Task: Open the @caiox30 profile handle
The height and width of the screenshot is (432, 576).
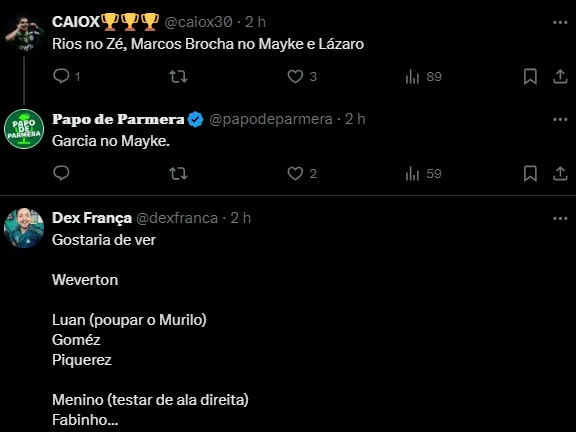Action: pos(198,22)
